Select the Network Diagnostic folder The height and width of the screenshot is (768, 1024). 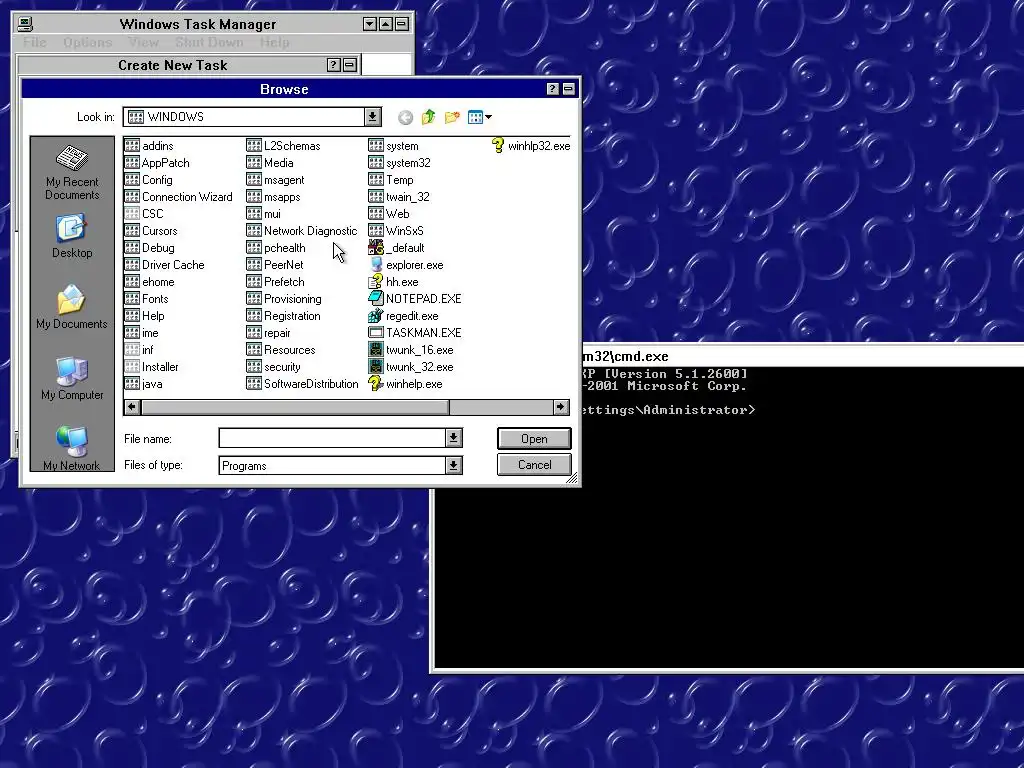point(302,231)
